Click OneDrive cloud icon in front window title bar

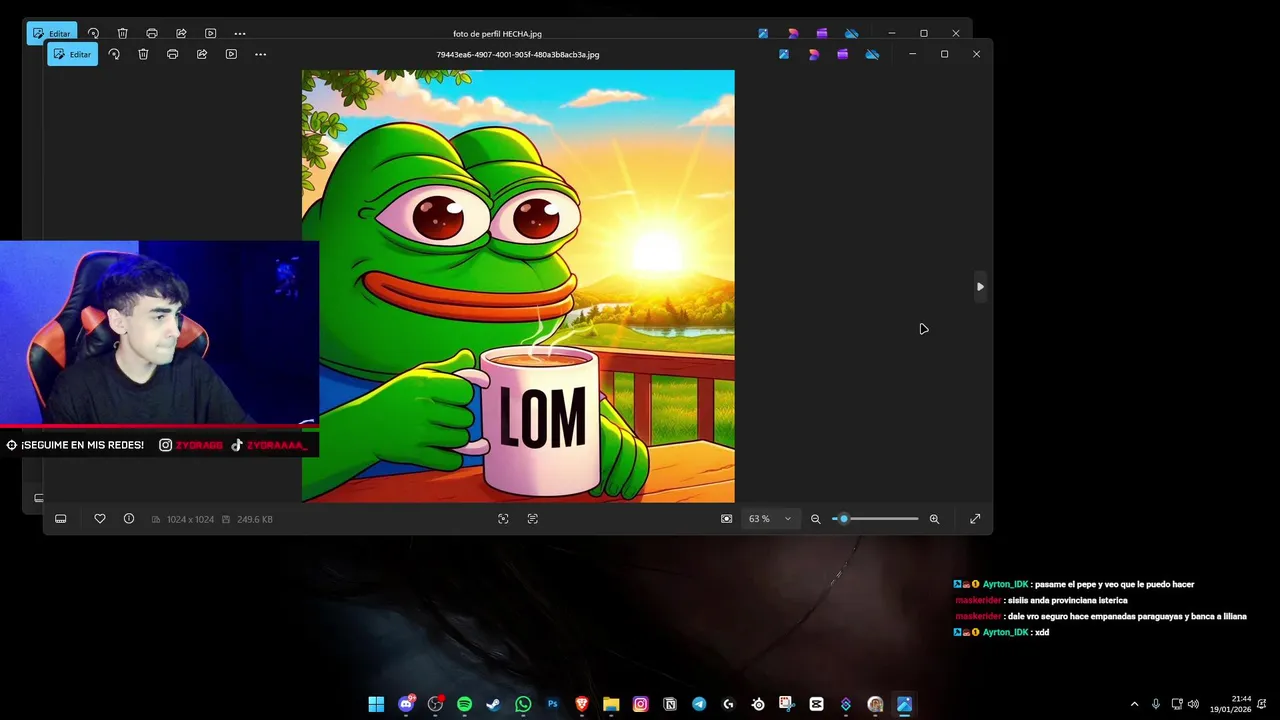pos(872,54)
